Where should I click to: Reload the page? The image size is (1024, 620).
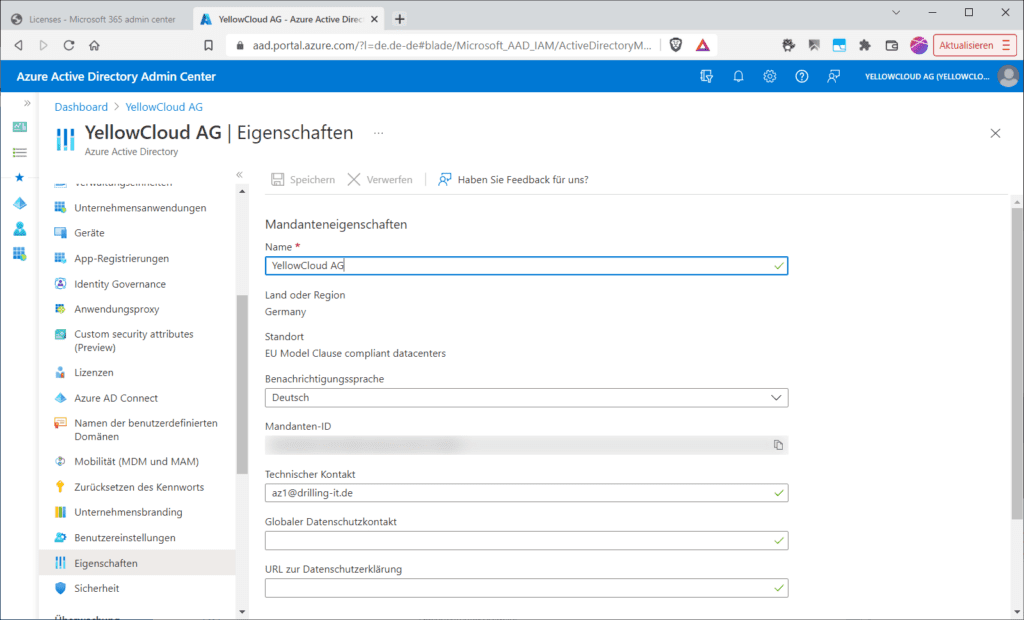[x=69, y=45]
